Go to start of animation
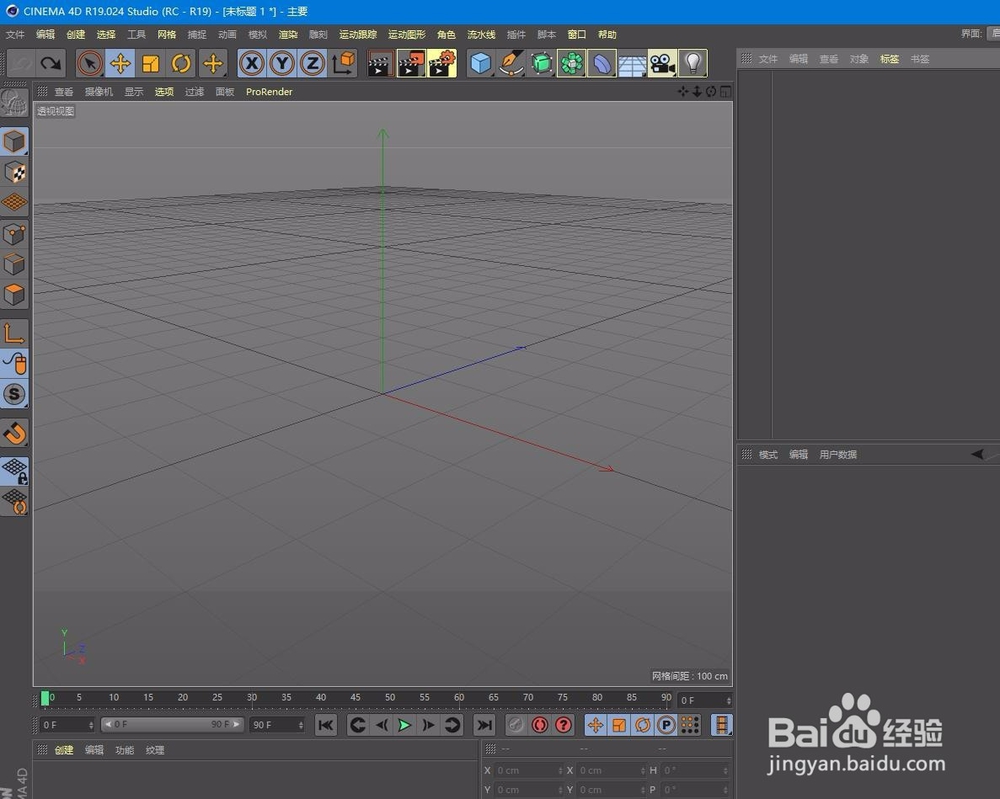 (326, 725)
